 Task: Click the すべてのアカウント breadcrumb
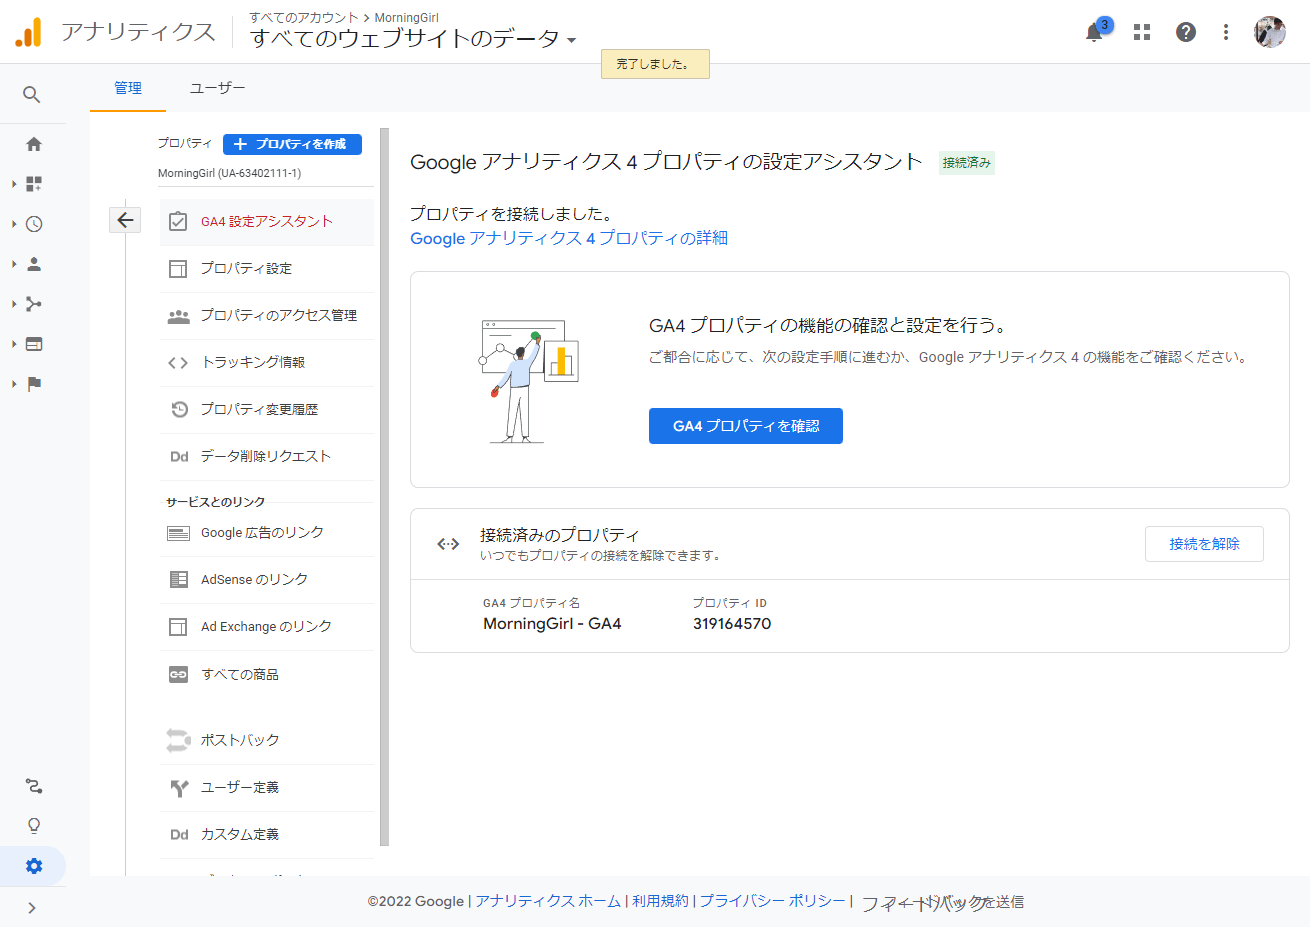pyautogui.click(x=304, y=18)
